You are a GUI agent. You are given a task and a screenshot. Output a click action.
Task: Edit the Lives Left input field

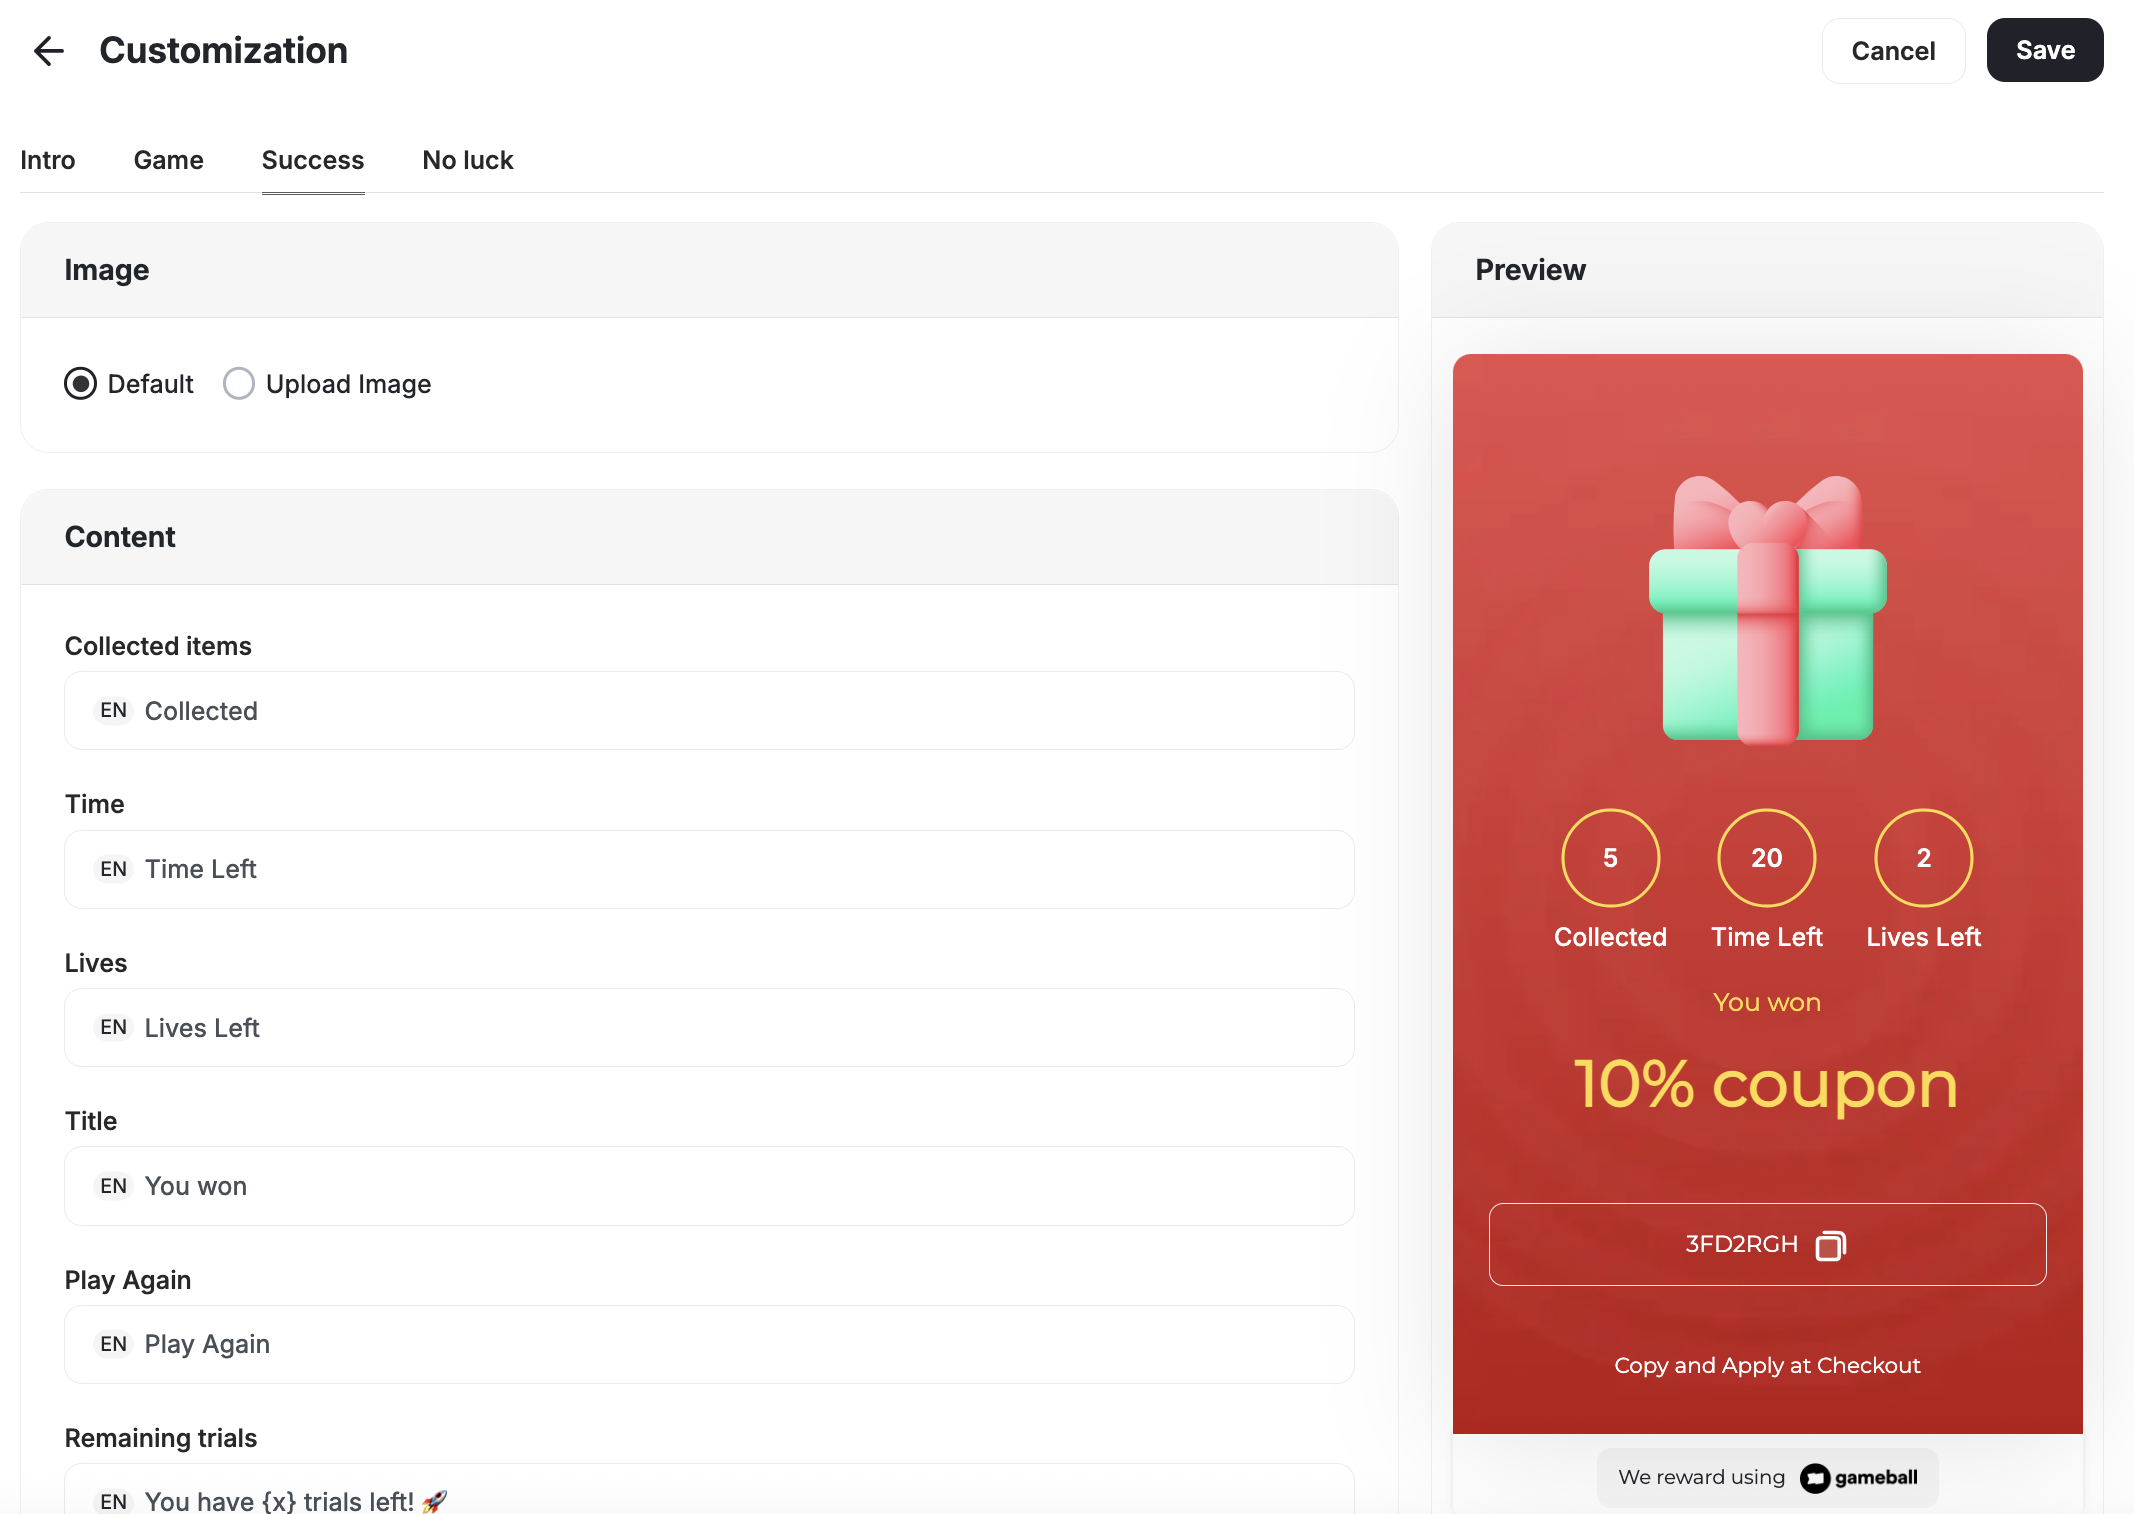[708, 1028]
